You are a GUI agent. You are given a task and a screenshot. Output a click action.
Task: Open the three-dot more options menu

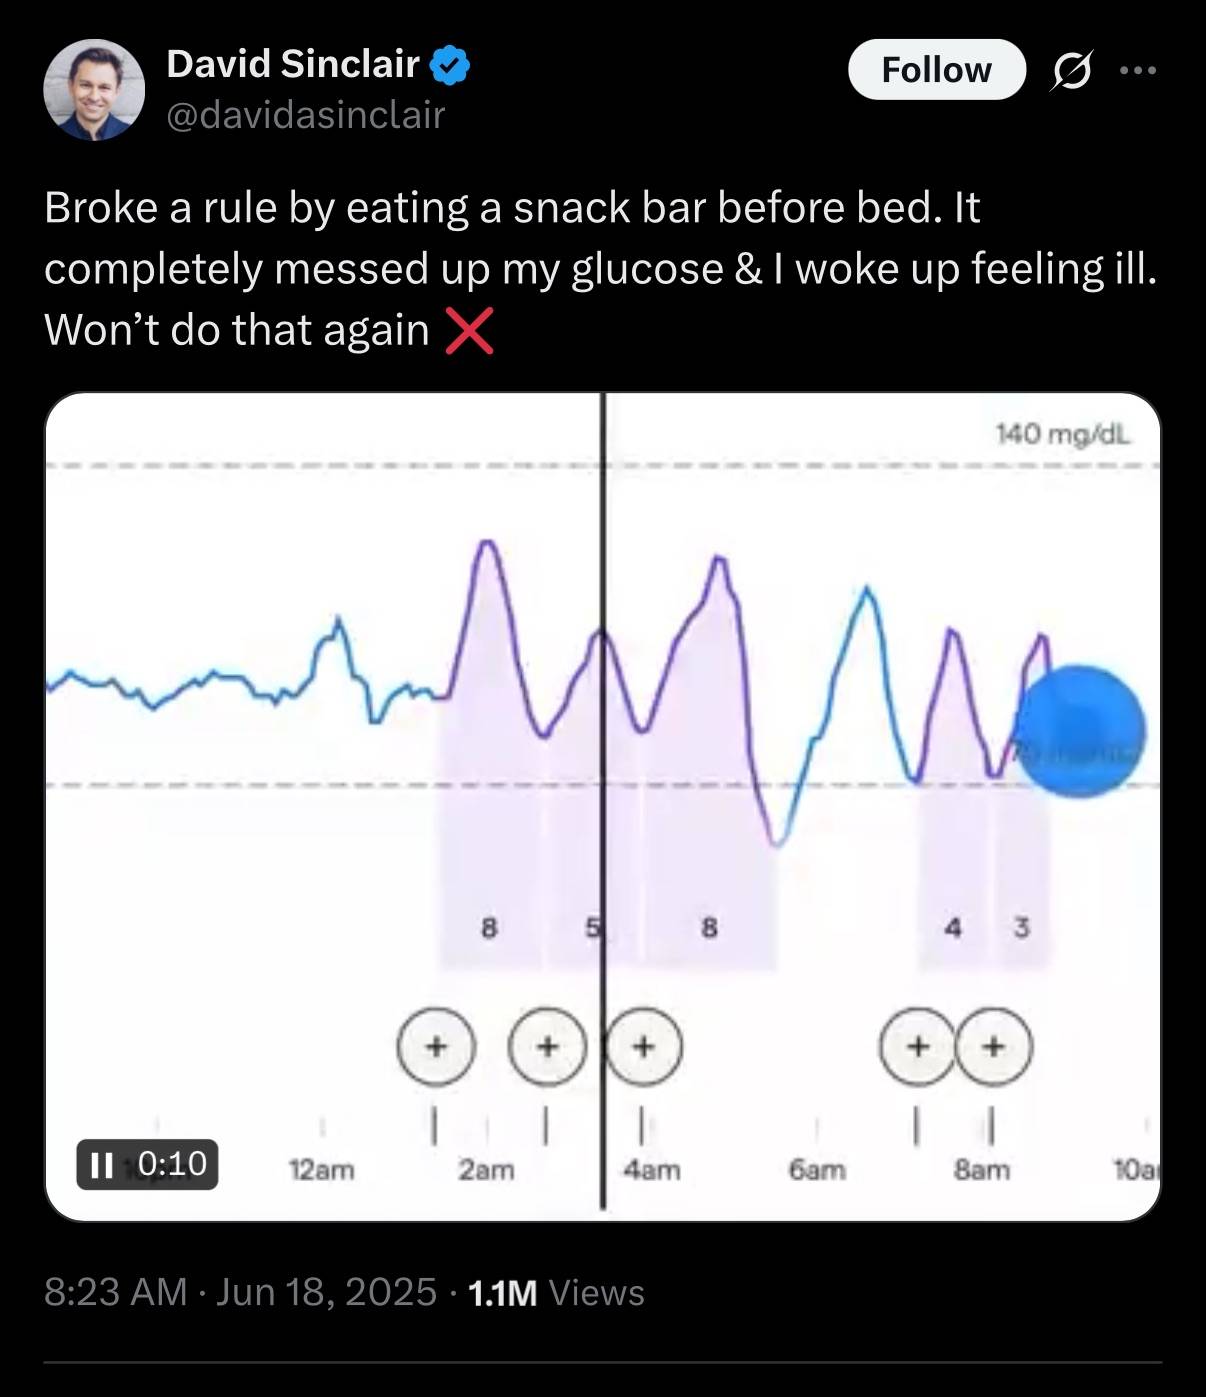[x=1138, y=70]
